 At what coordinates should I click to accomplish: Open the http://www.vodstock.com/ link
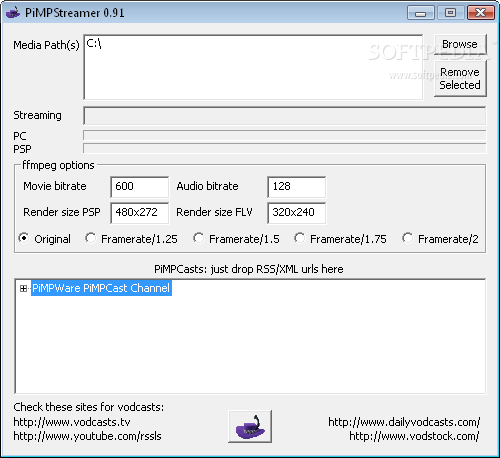coord(414,436)
